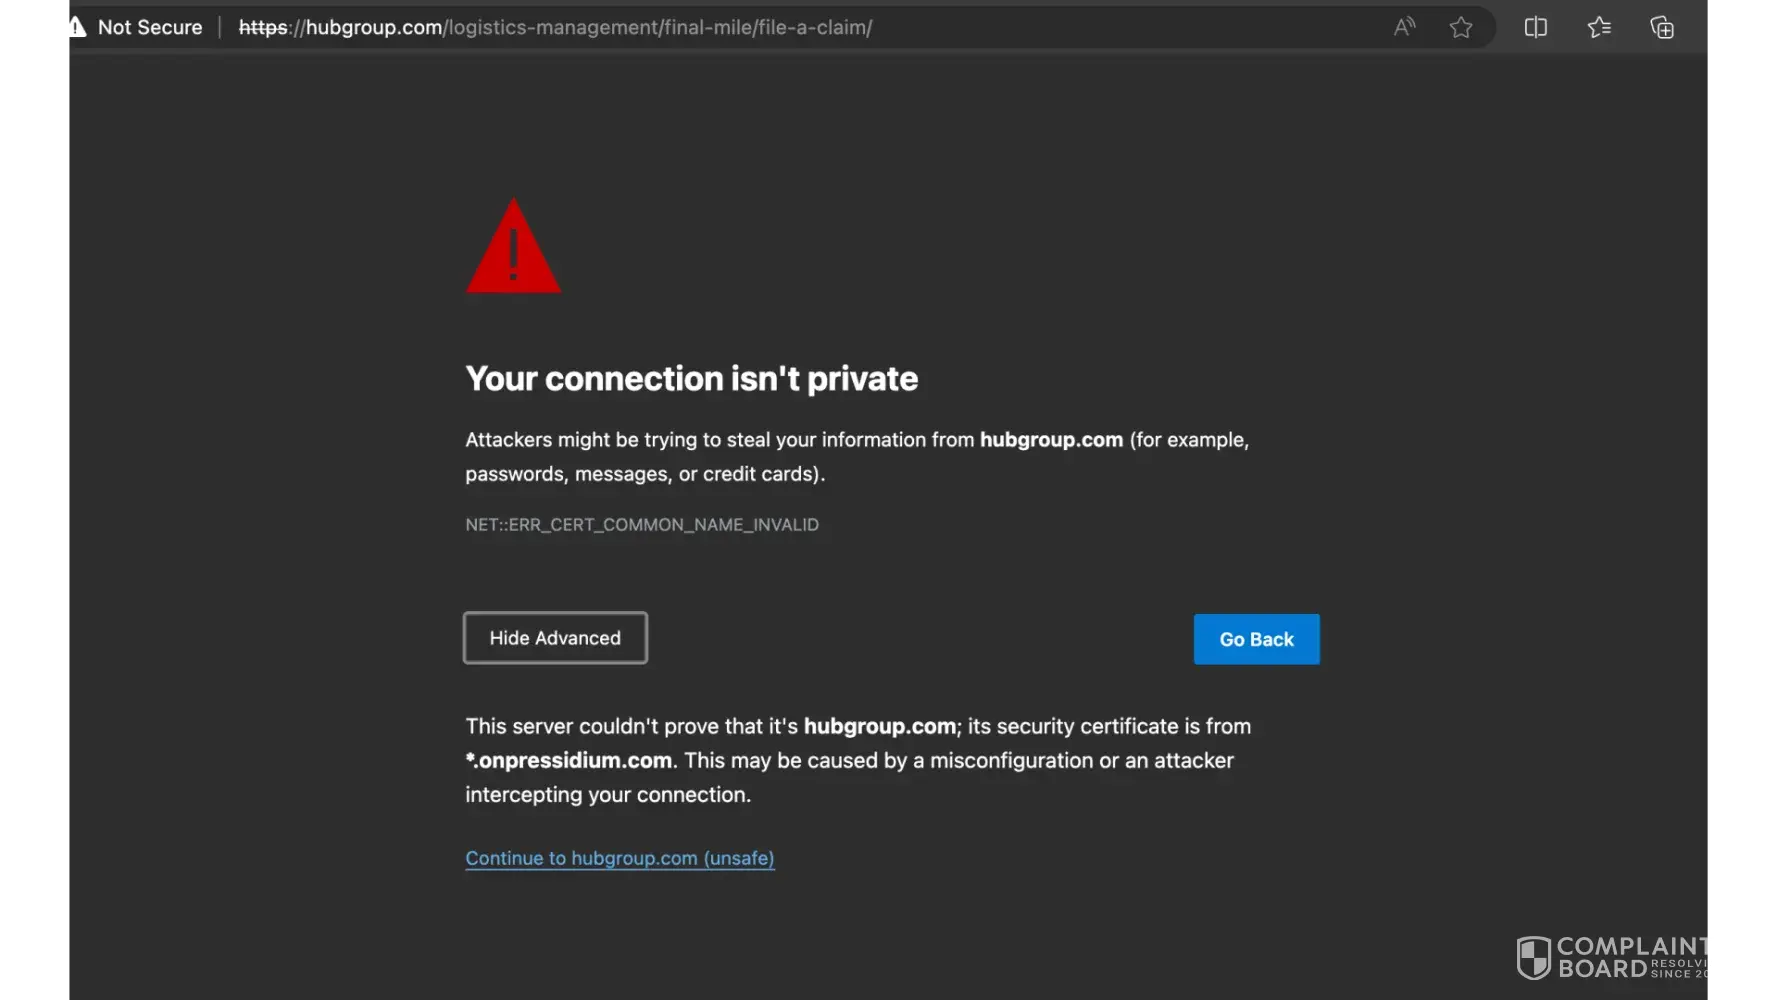Click the bold *.onpressidium.com certificate name
Screen dimensions: 1778x1000
pos(569,761)
